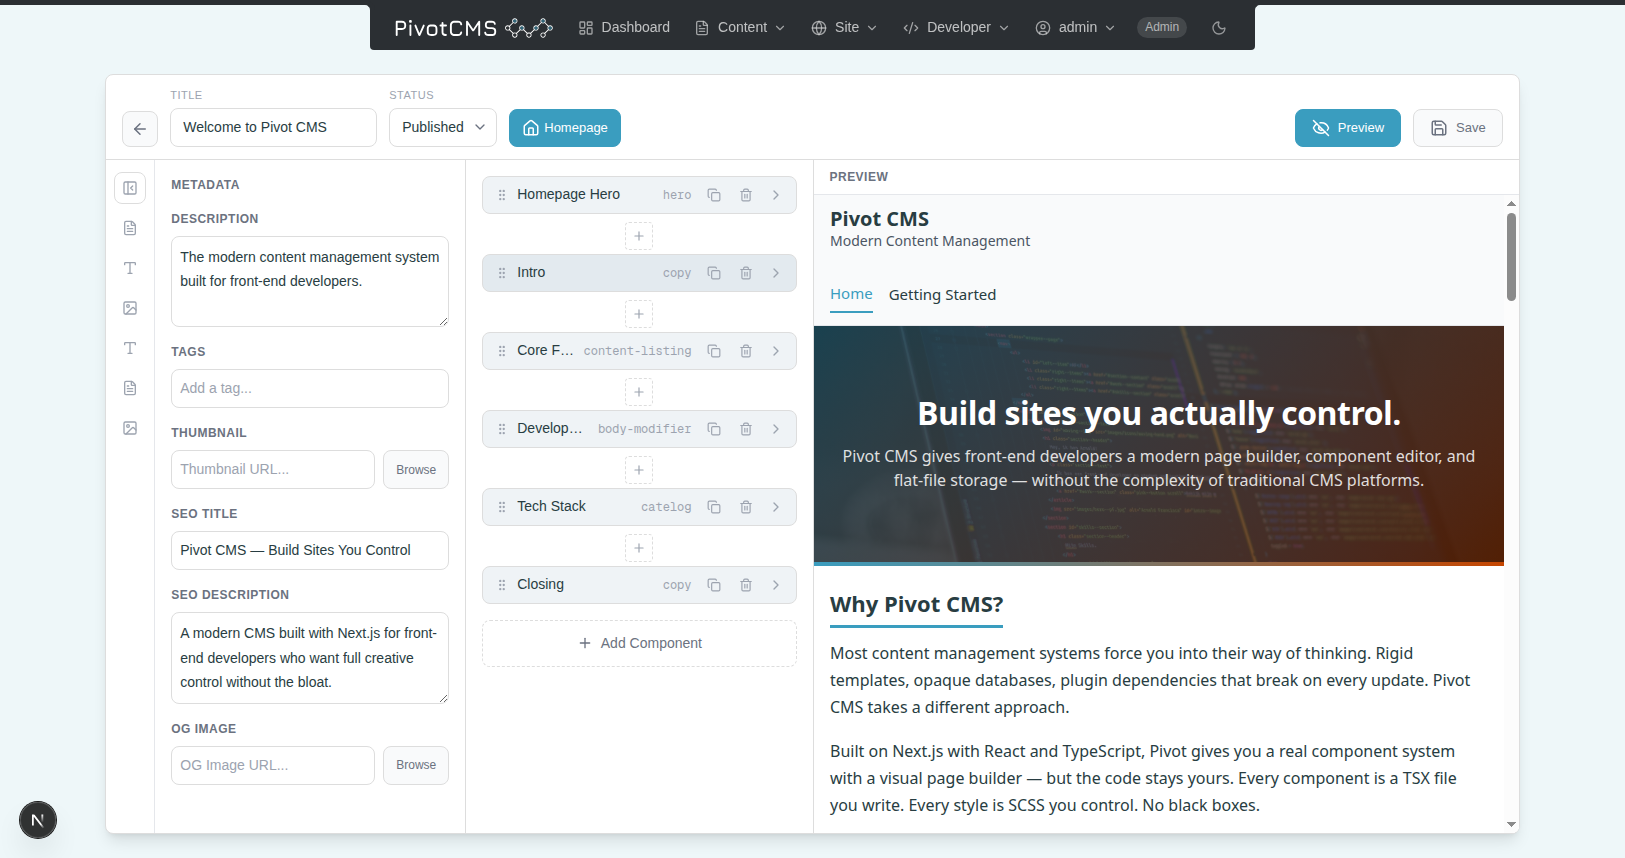Click the SEO Title field
This screenshot has height=858, width=1625.
pos(310,551)
